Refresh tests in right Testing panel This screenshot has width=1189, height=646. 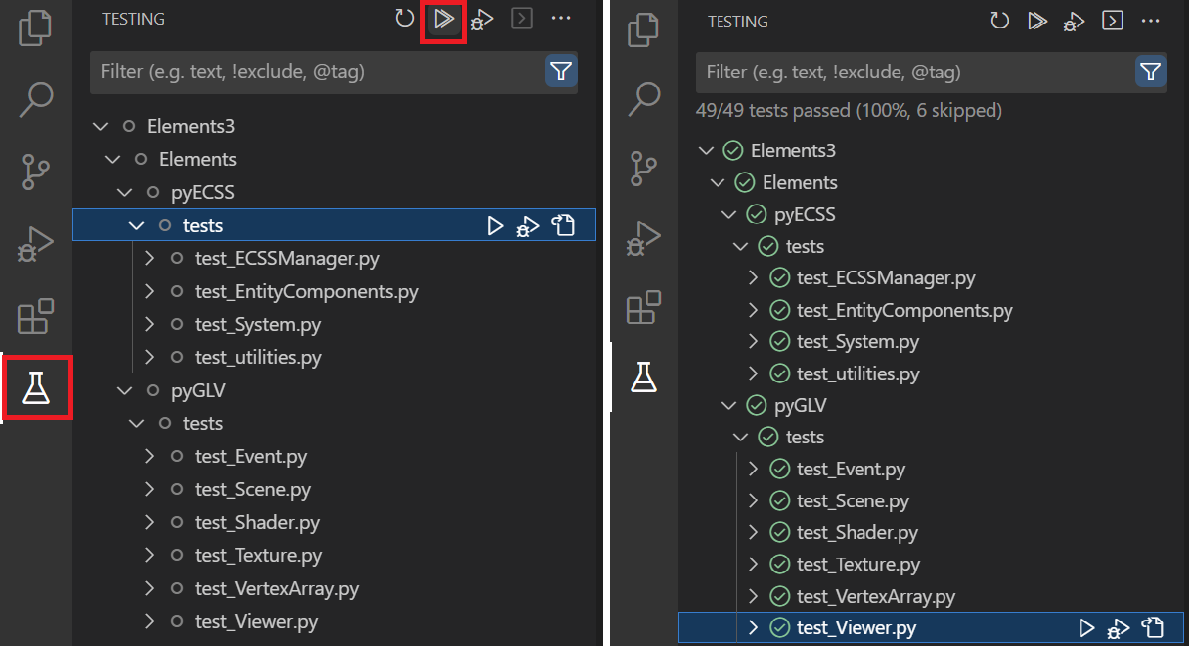999,20
